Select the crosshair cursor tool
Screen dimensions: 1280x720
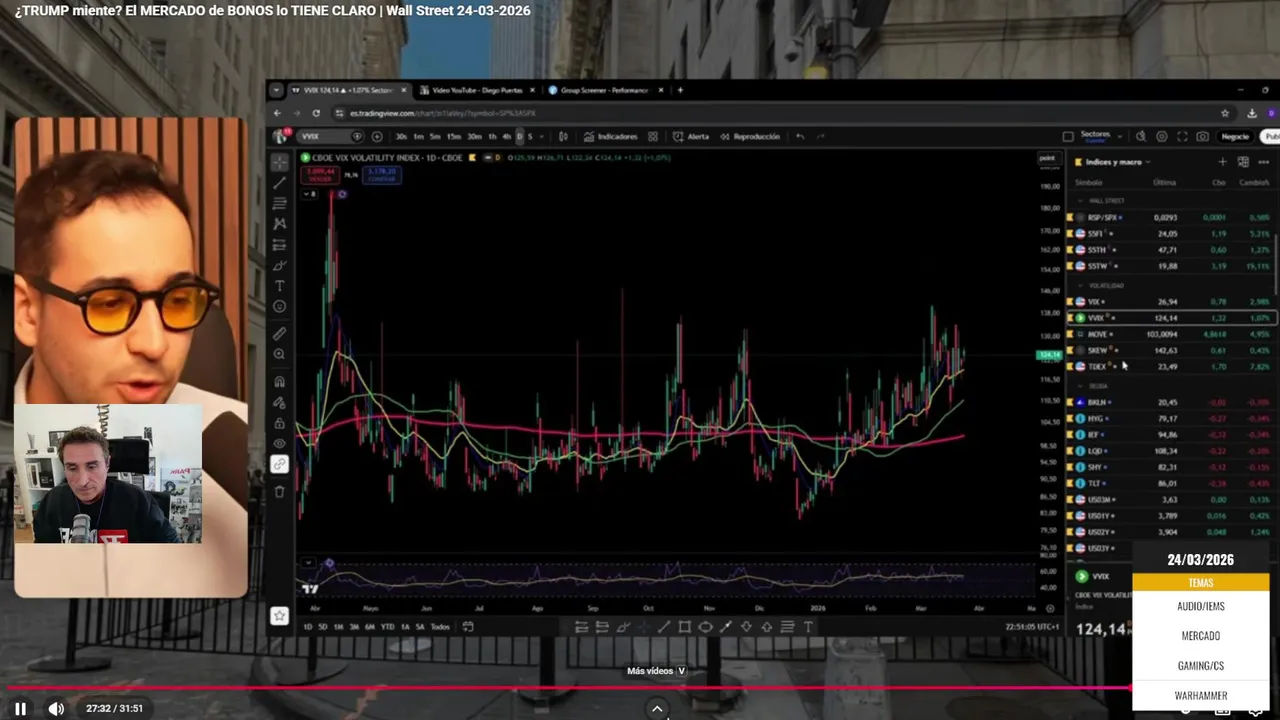click(x=279, y=162)
